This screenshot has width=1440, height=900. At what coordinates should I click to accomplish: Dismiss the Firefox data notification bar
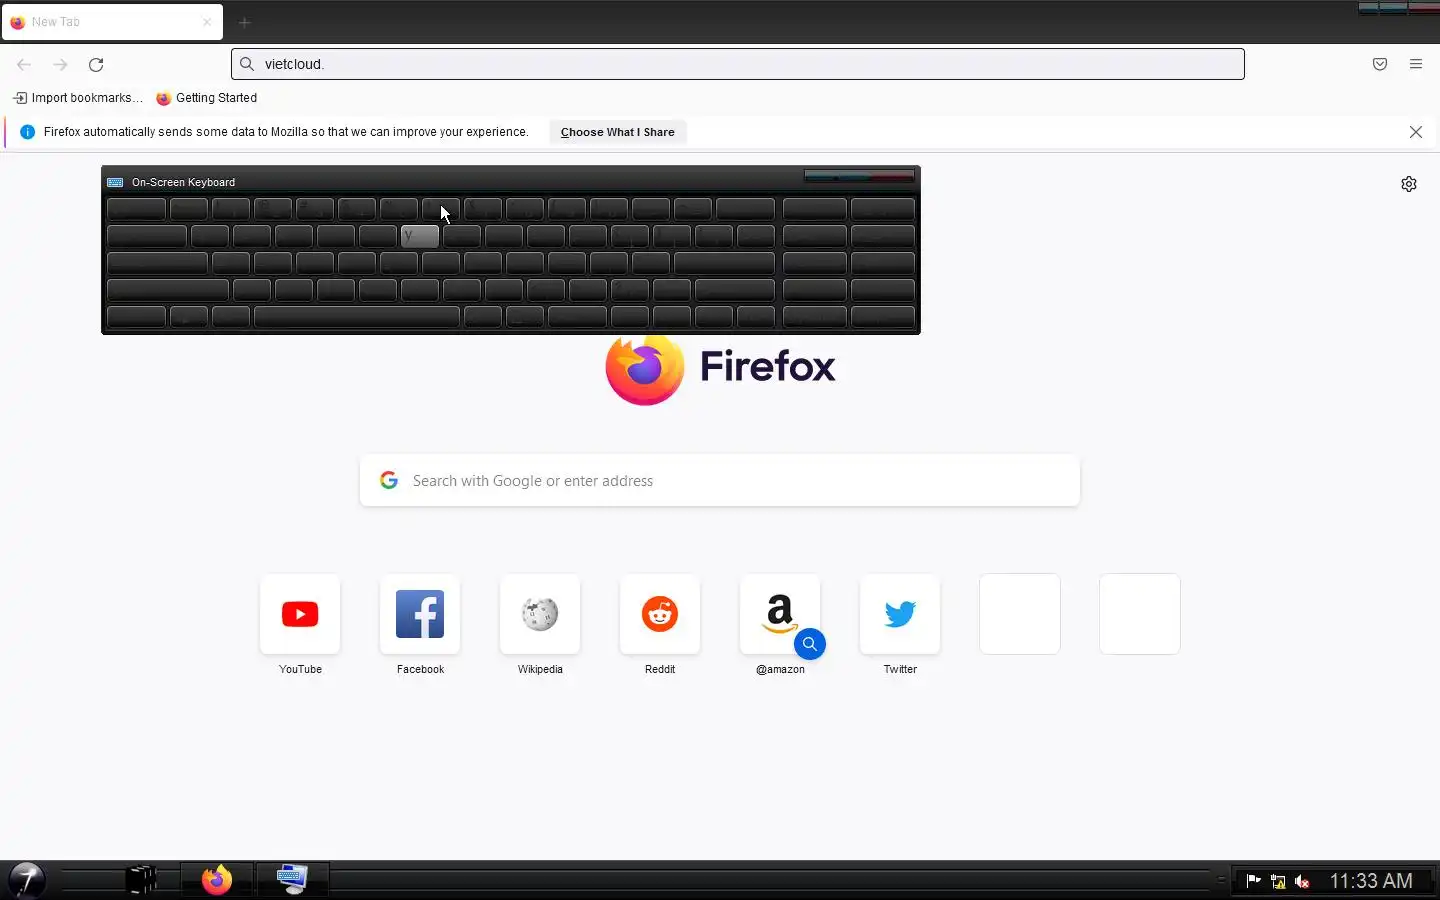[x=1416, y=132]
